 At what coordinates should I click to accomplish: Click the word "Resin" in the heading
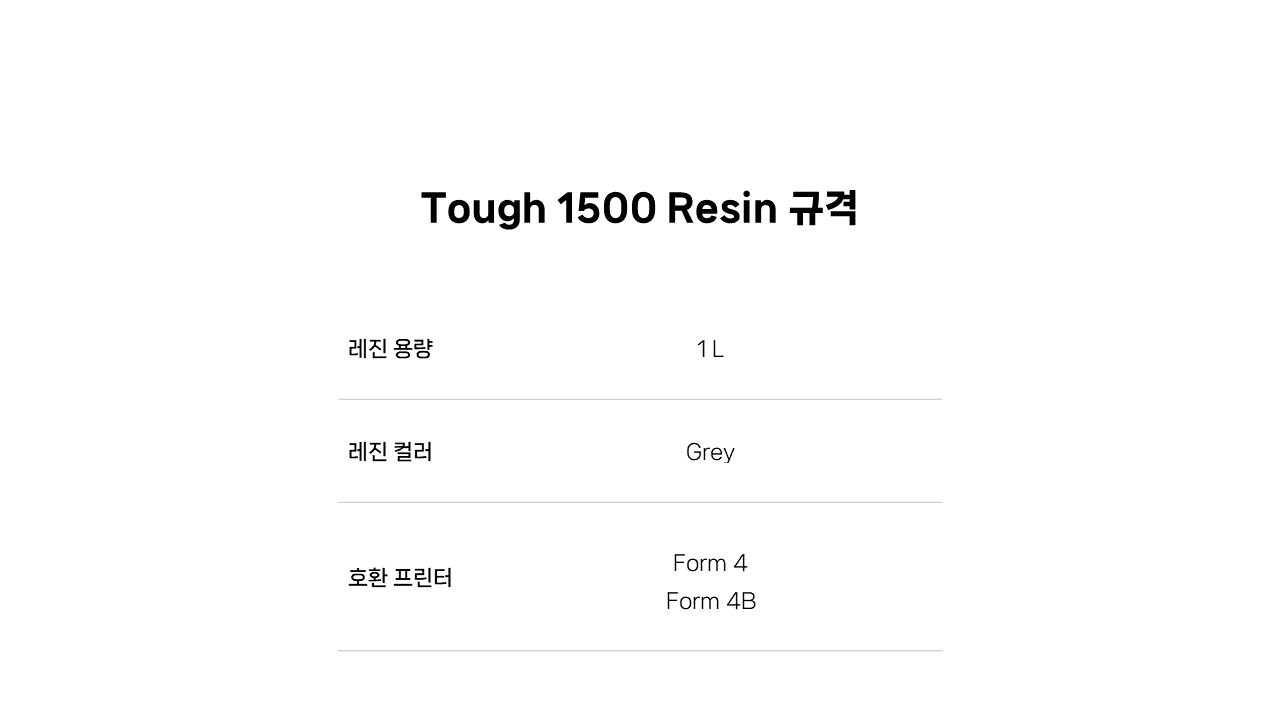click(x=721, y=208)
